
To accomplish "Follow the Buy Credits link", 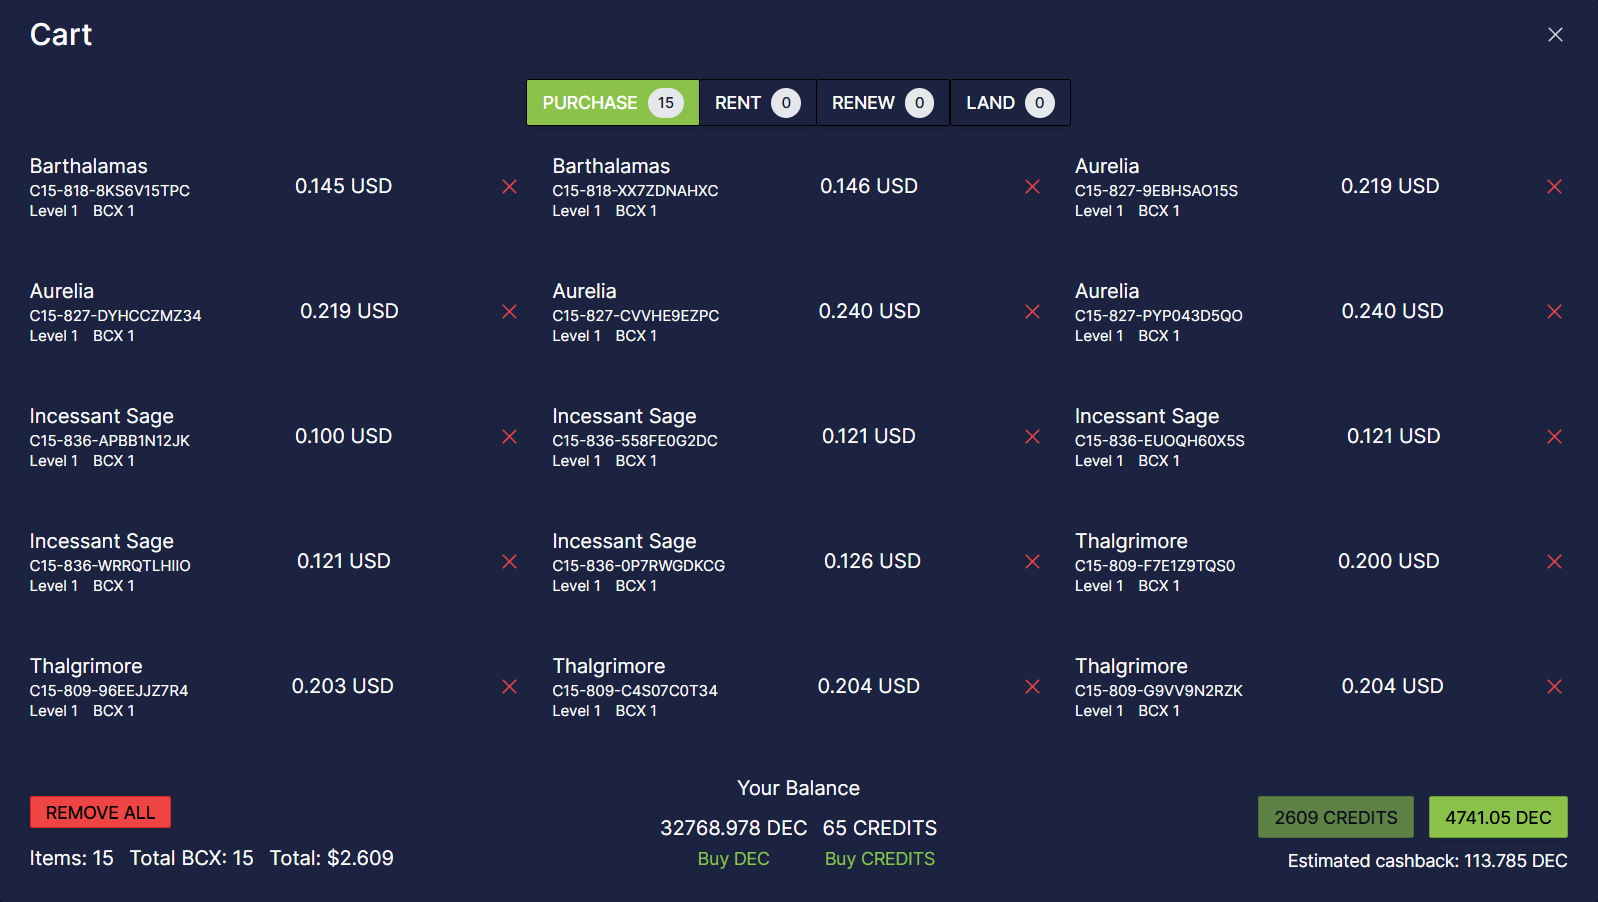I will 879,859.
